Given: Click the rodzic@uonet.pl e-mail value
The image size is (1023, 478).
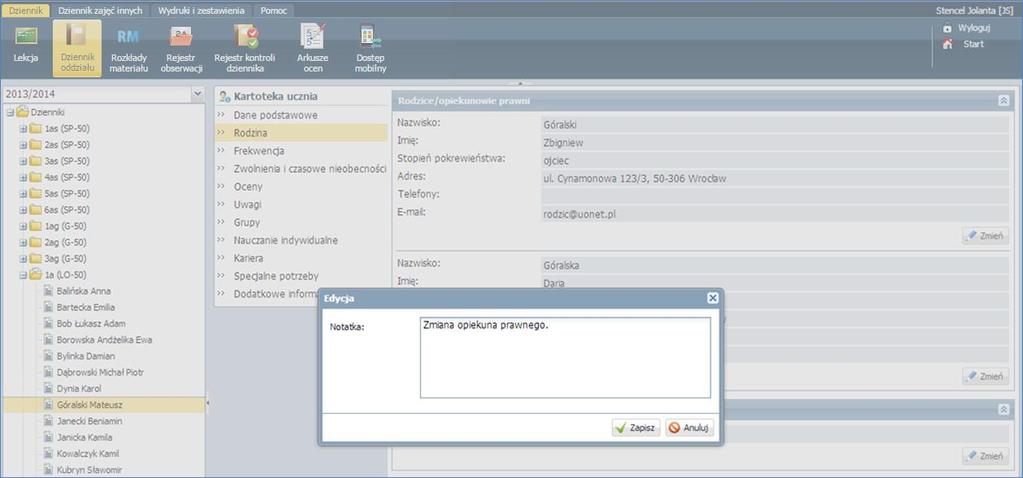Looking at the screenshot, I should click(x=578, y=213).
